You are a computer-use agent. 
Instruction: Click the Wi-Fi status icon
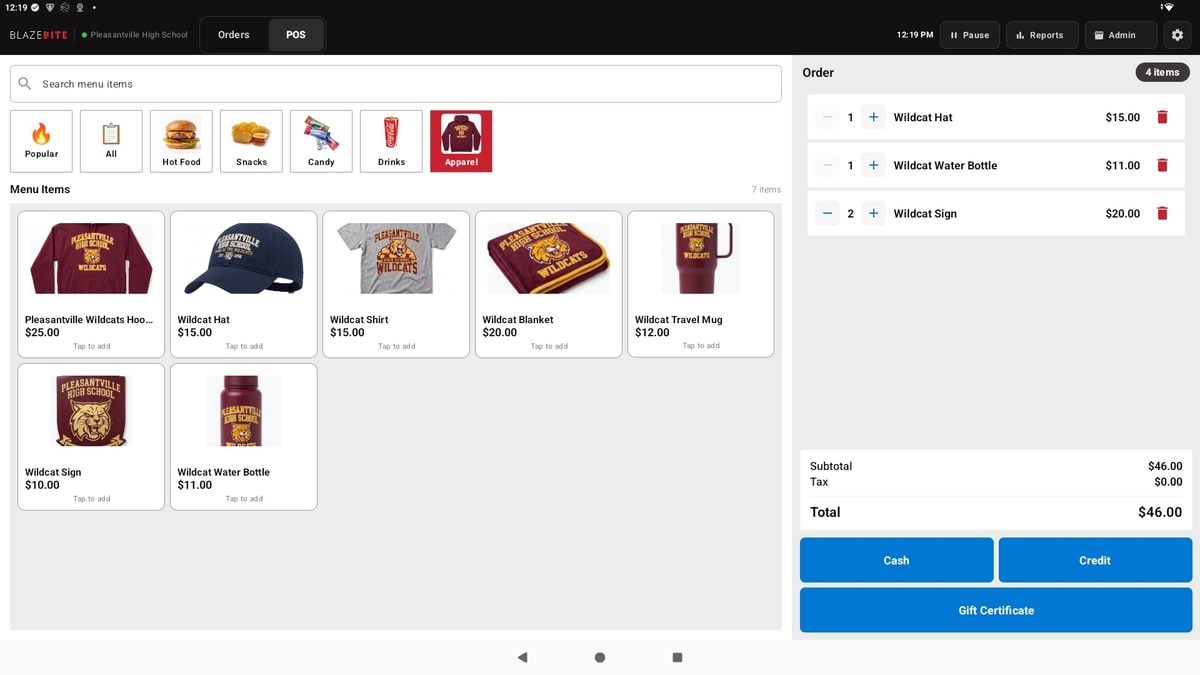(1167, 7)
